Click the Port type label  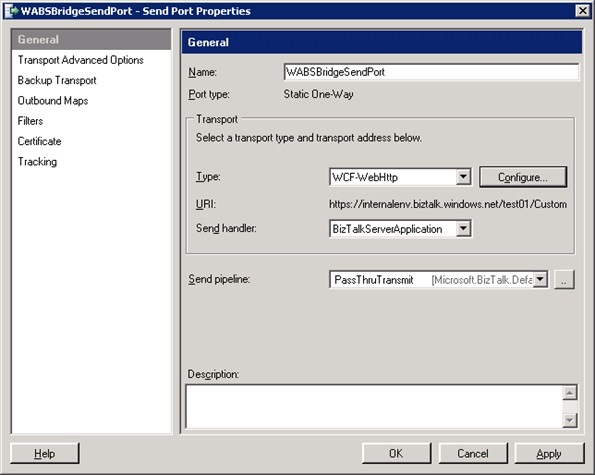click(209, 94)
